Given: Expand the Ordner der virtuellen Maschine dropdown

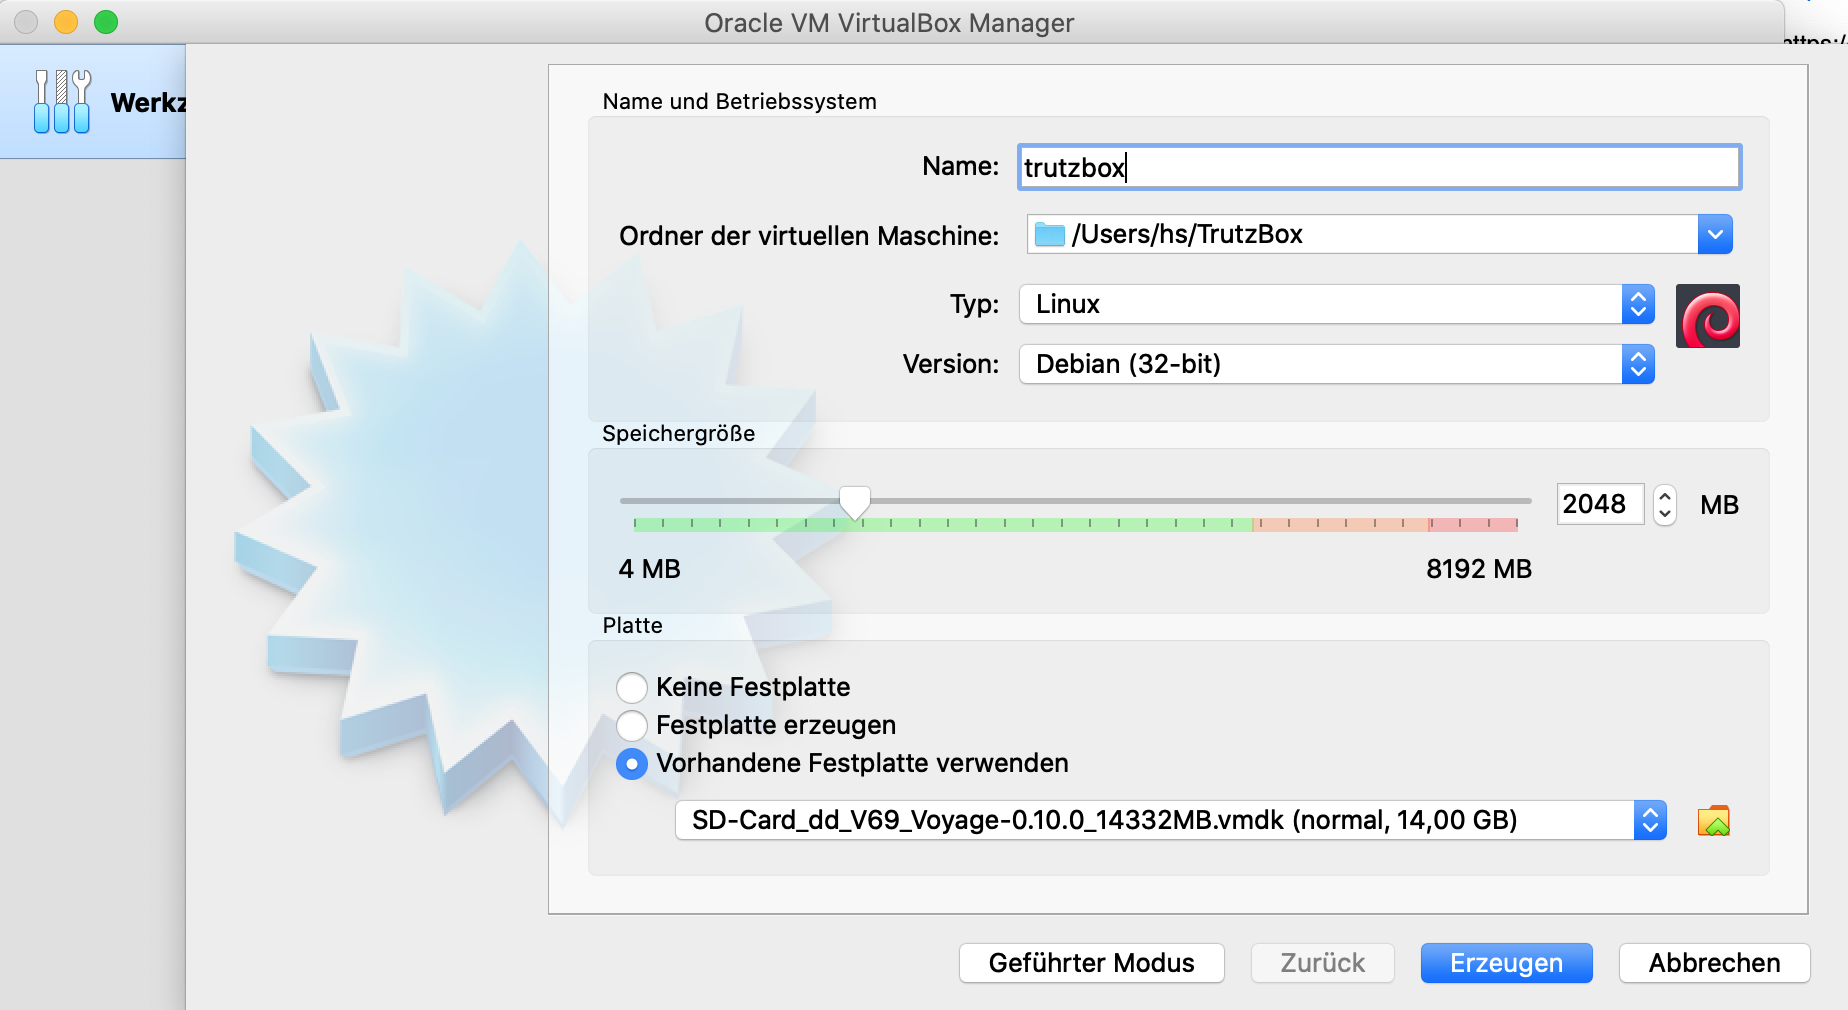Looking at the screenshot, I should tap(1714, 234).
